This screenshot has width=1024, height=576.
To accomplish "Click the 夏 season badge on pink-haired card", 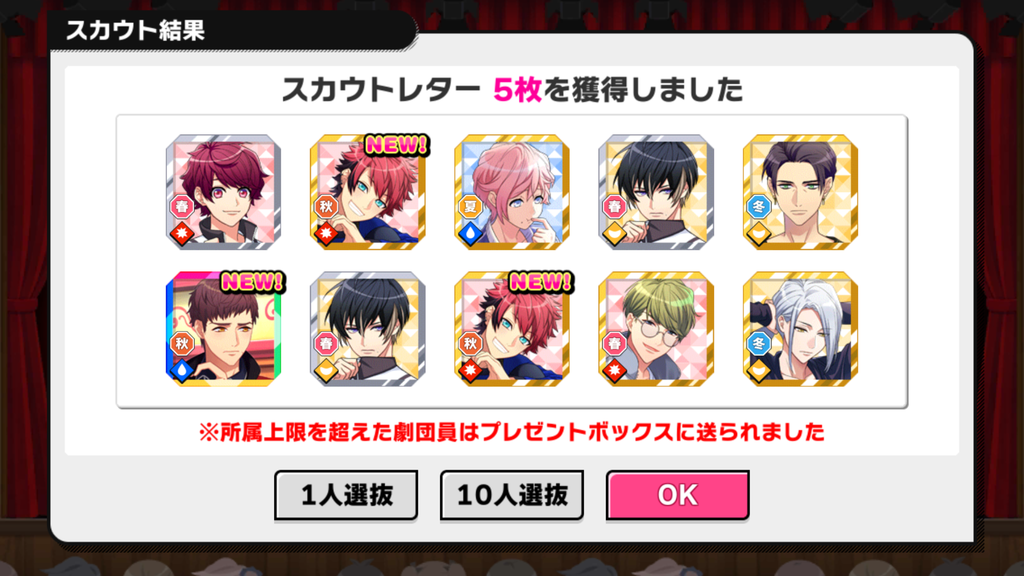I will (470, 207).
